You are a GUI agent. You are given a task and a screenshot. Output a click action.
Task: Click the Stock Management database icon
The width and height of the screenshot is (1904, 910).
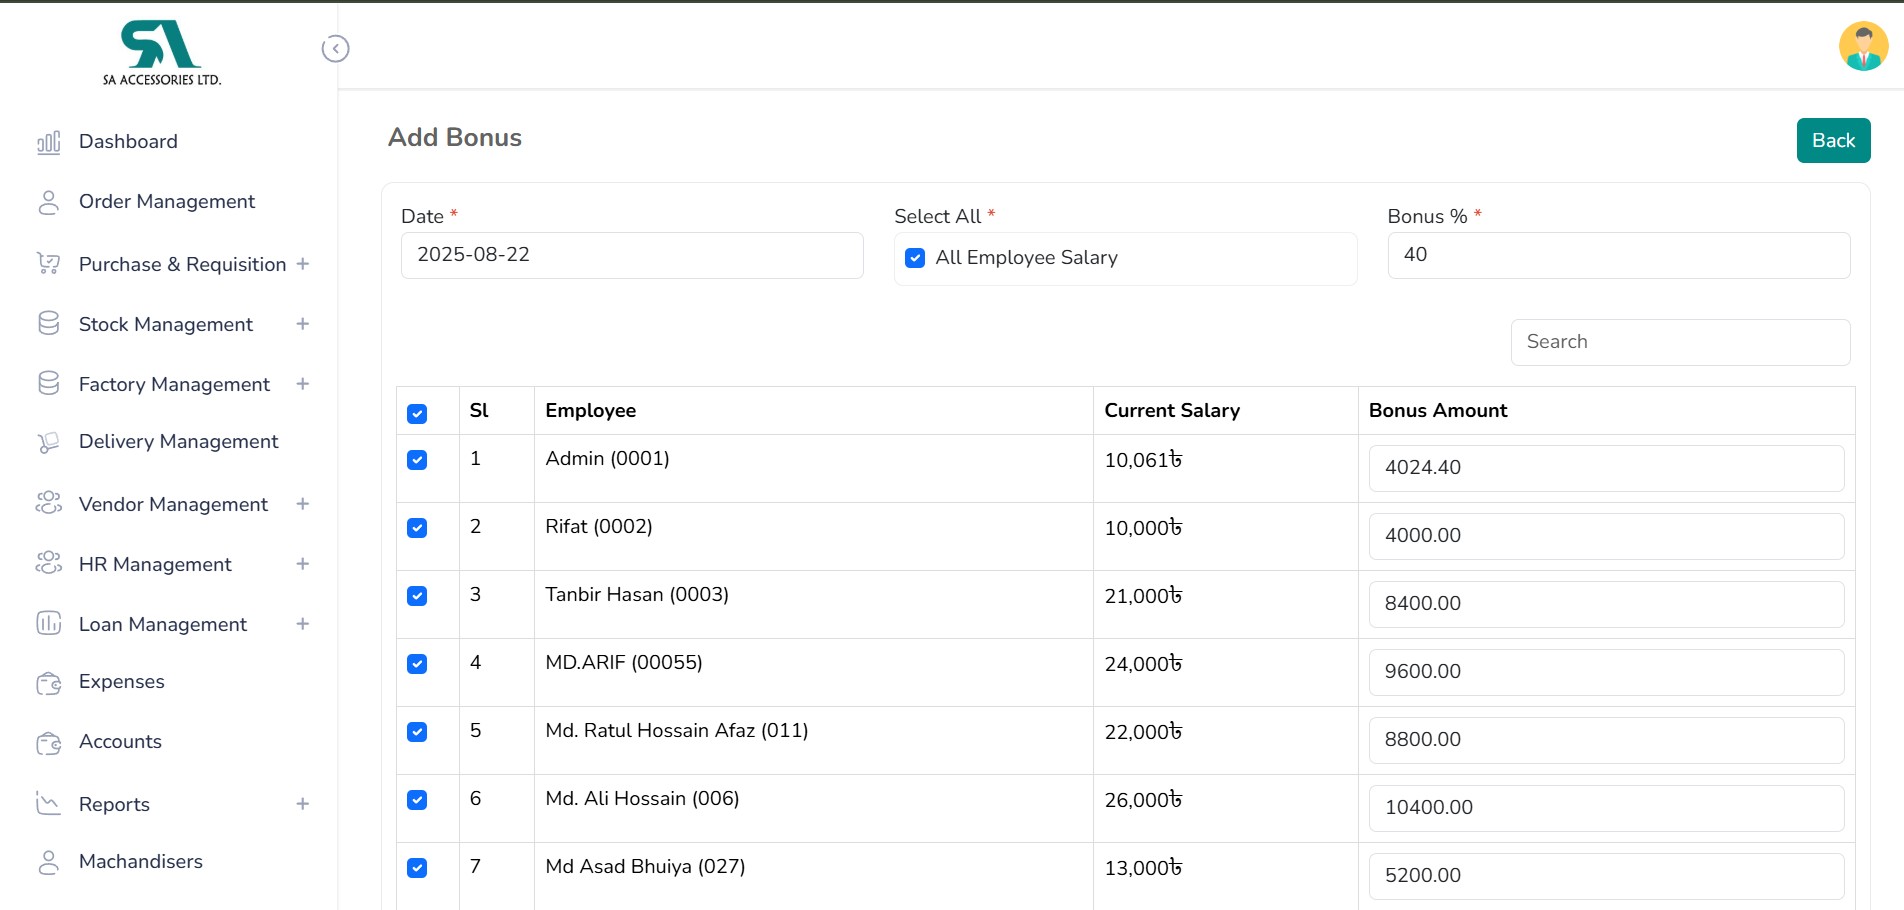click(48, 324)
